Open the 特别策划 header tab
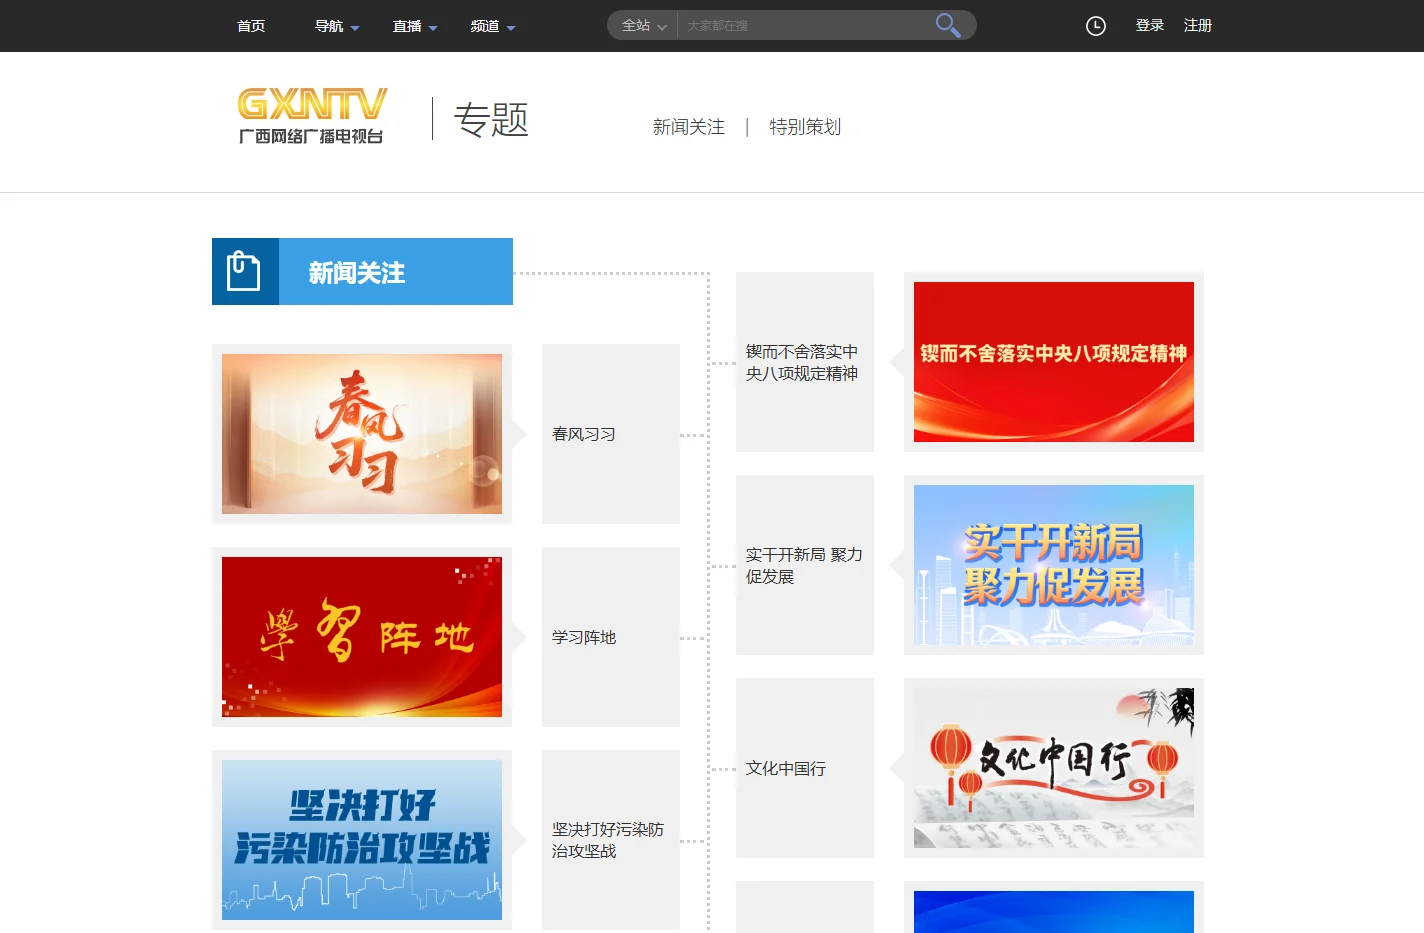The image size is (1424, 933). (805, 127)
